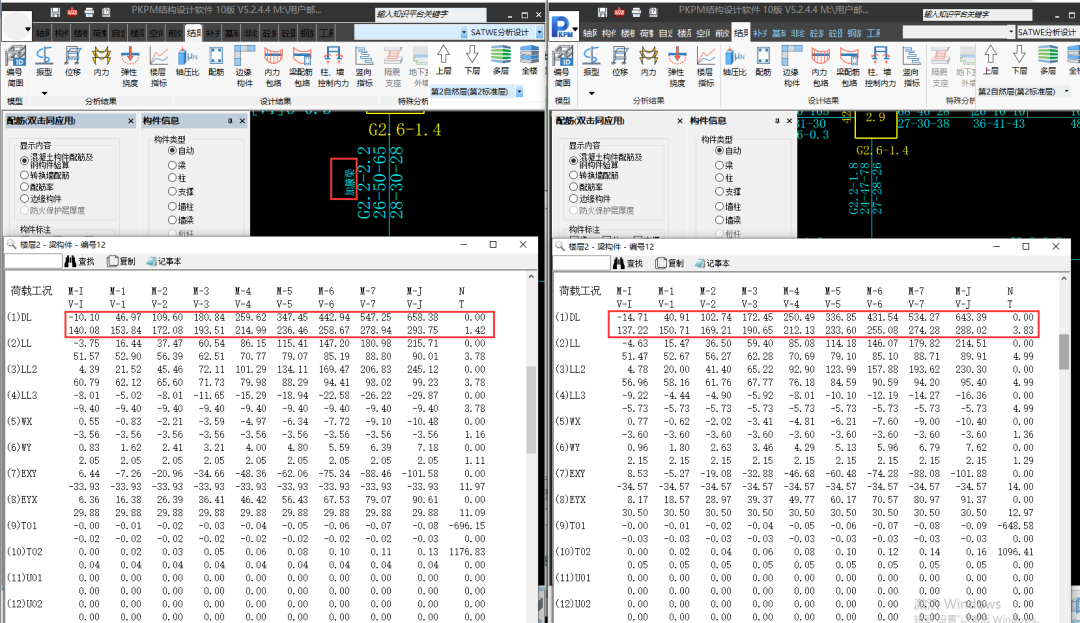Open 第2自然层 floor dropdown in right window
The height and width of the screenshot is (623, 1080).
[x=1067, y=92]
